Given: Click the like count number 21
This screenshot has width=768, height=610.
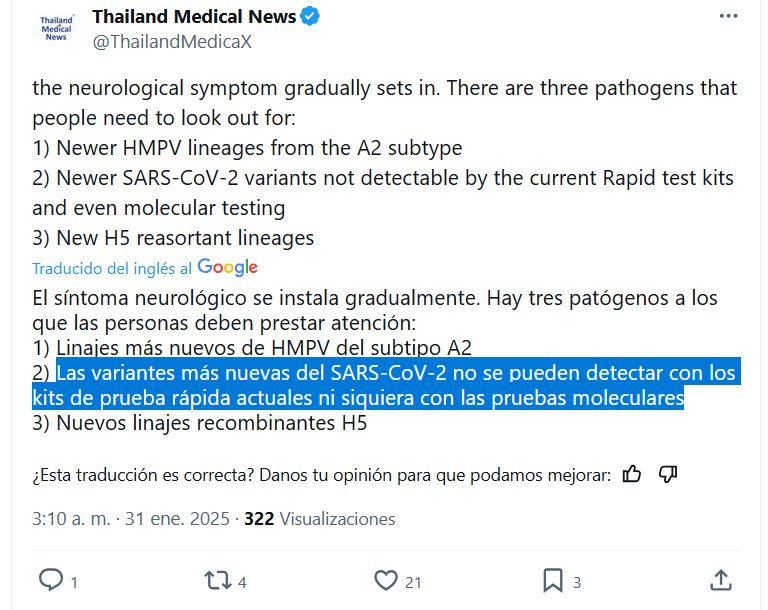Looking at the screenshot, I should click(x=412, y=581).
